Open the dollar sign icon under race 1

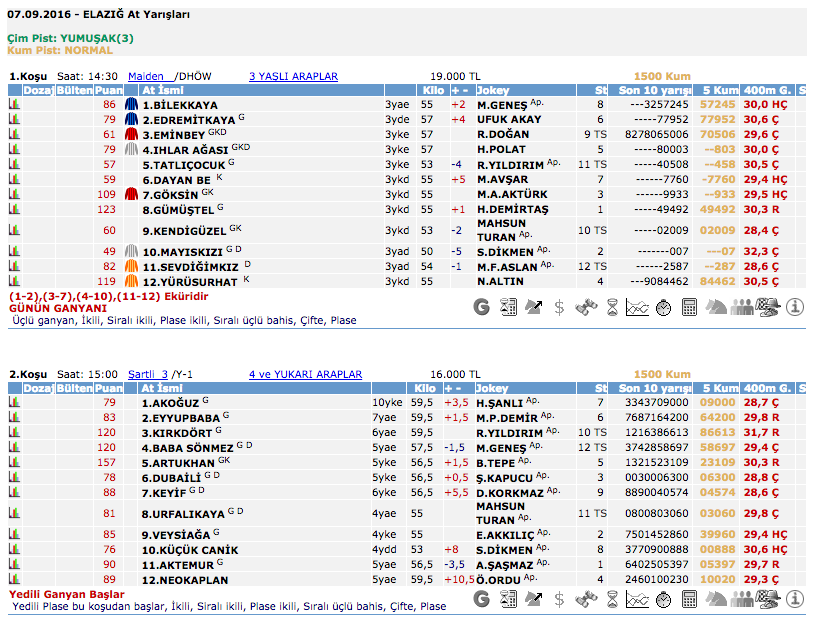[x=560, y=307]
